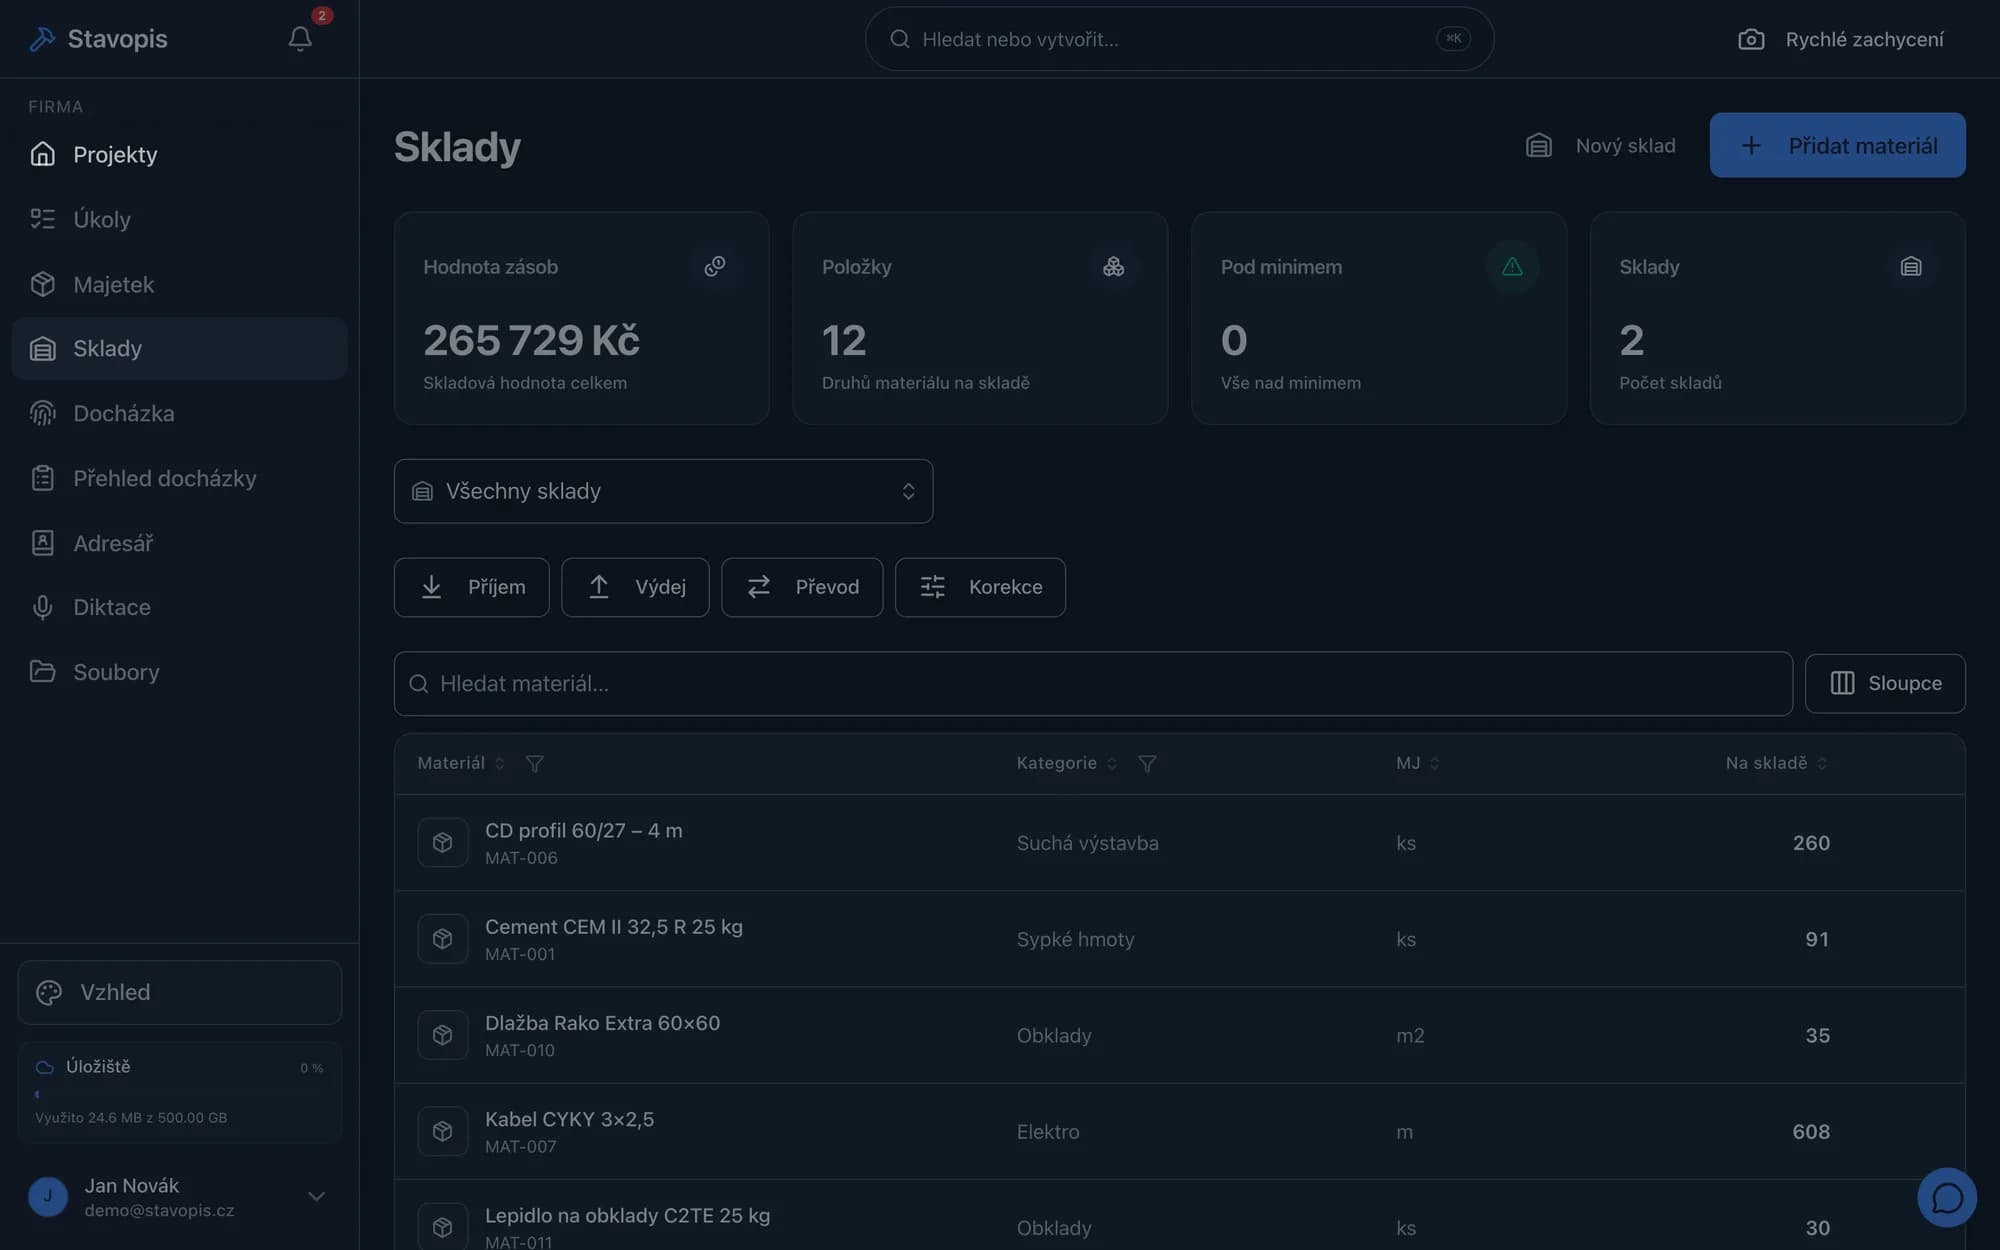Click the cloud icon next to Úložiště
This screenshot has width=2000, height=1250.
tap(44, 1067)
